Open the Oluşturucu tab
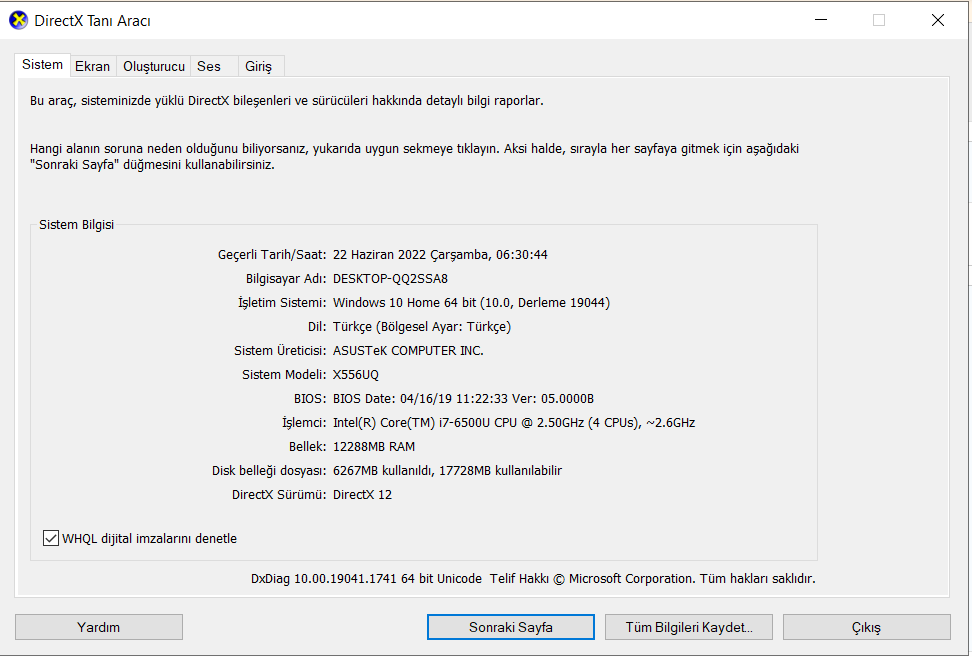 (154, 66)
